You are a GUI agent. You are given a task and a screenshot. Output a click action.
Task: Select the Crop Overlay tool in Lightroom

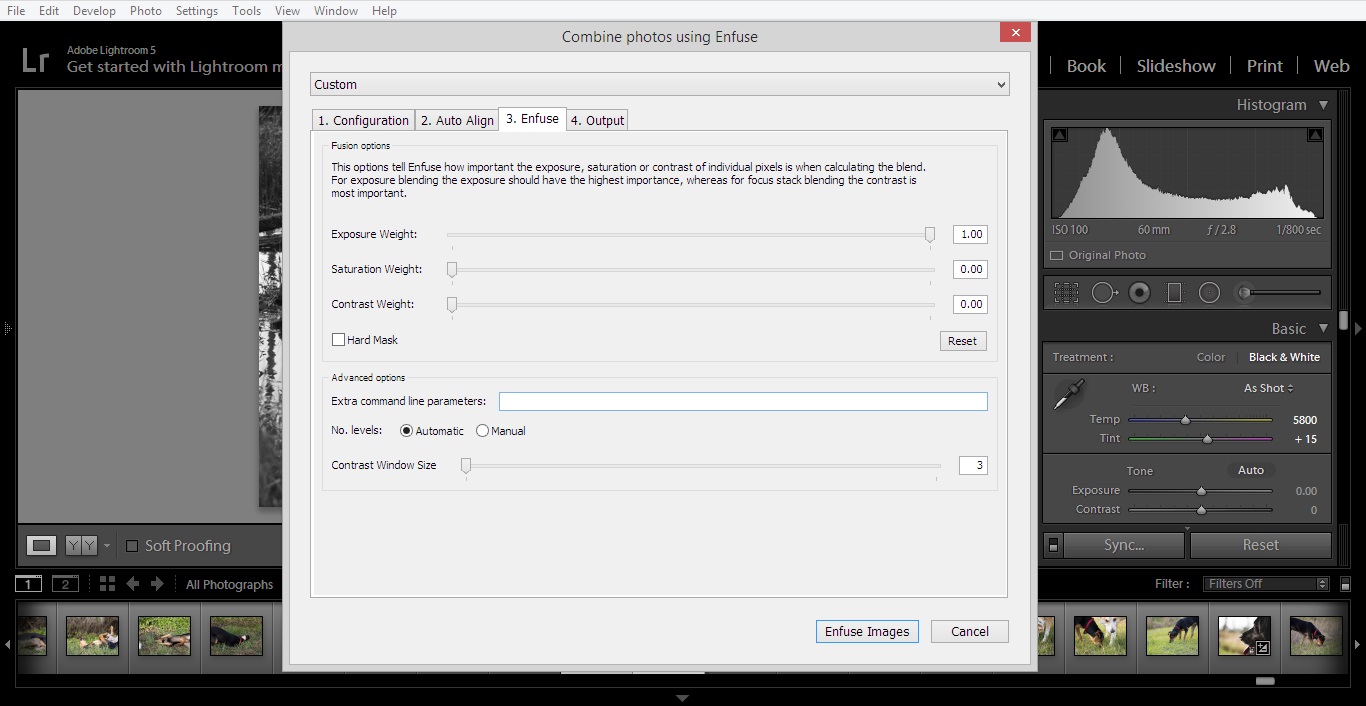coord(1066,293)
